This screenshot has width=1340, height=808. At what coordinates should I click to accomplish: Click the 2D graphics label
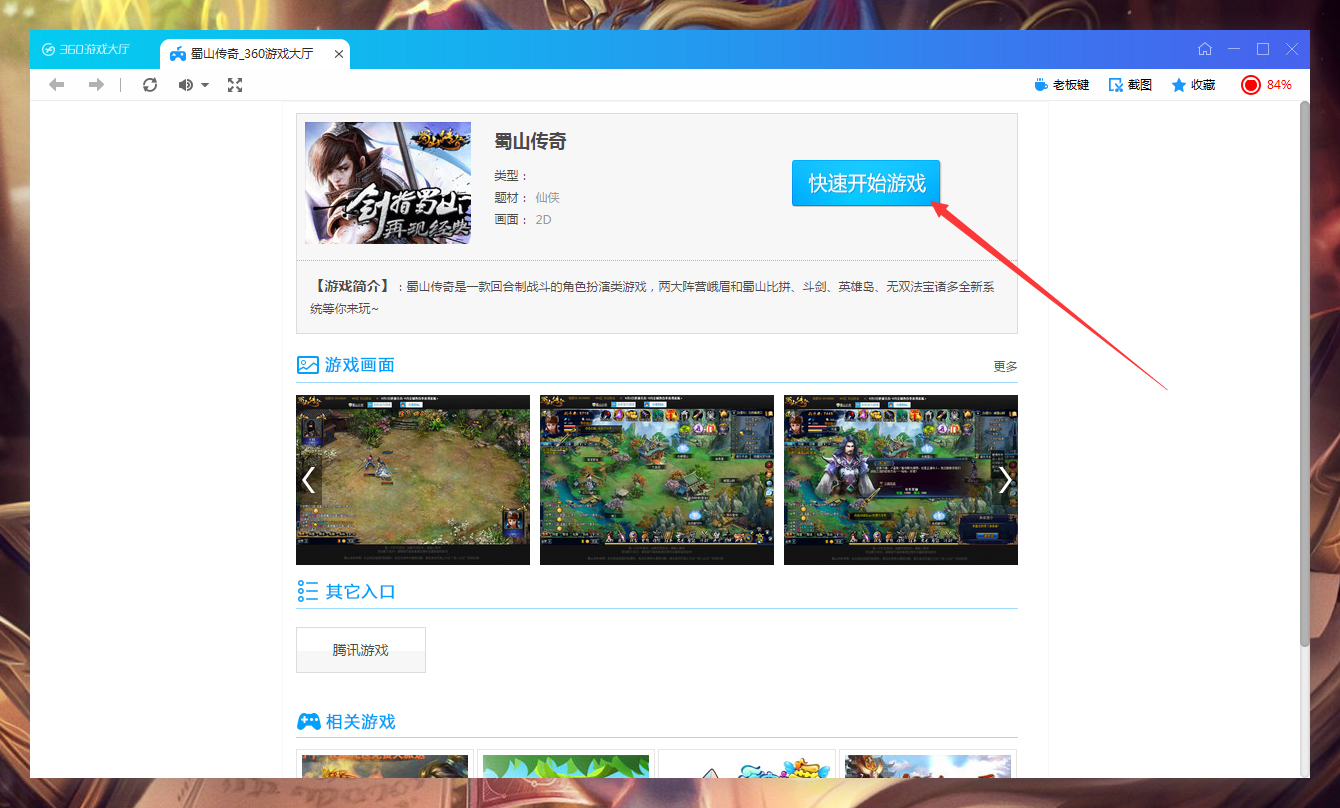coord(543,220)
